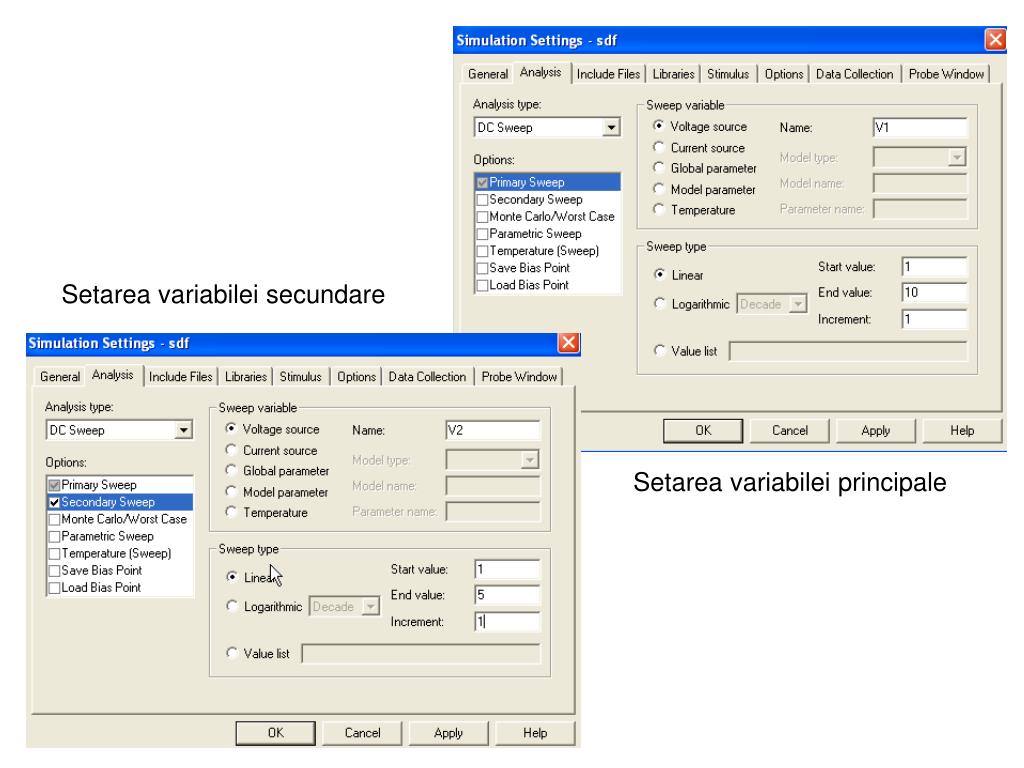Open Probe Window tab in V1 window

(946, 74)
